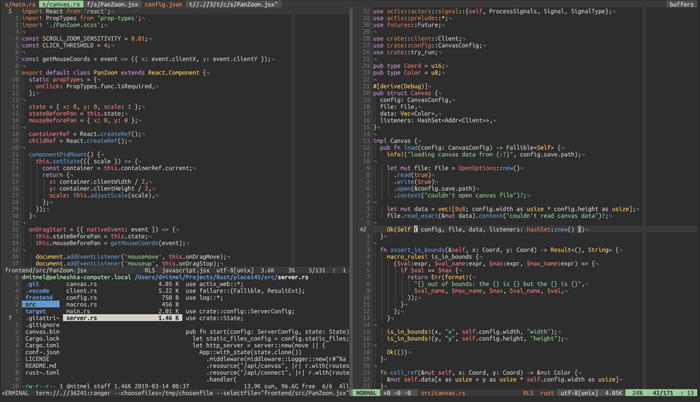
Task: Select rust~.toml file in ranger
Action: pyautogui.click(x=41, y=373)
